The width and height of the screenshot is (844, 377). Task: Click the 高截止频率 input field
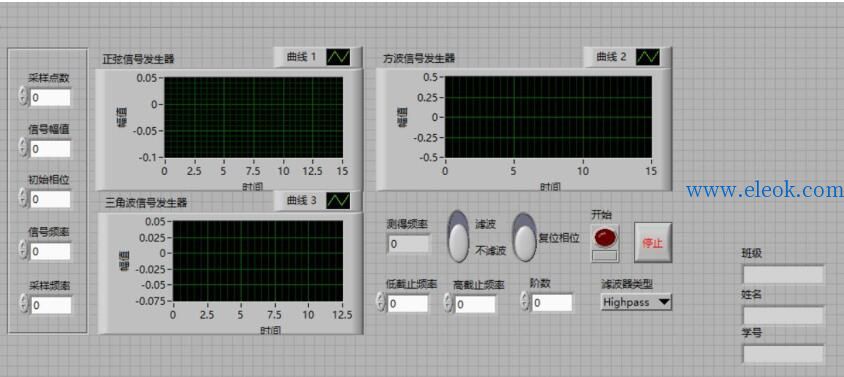(475, 304)
